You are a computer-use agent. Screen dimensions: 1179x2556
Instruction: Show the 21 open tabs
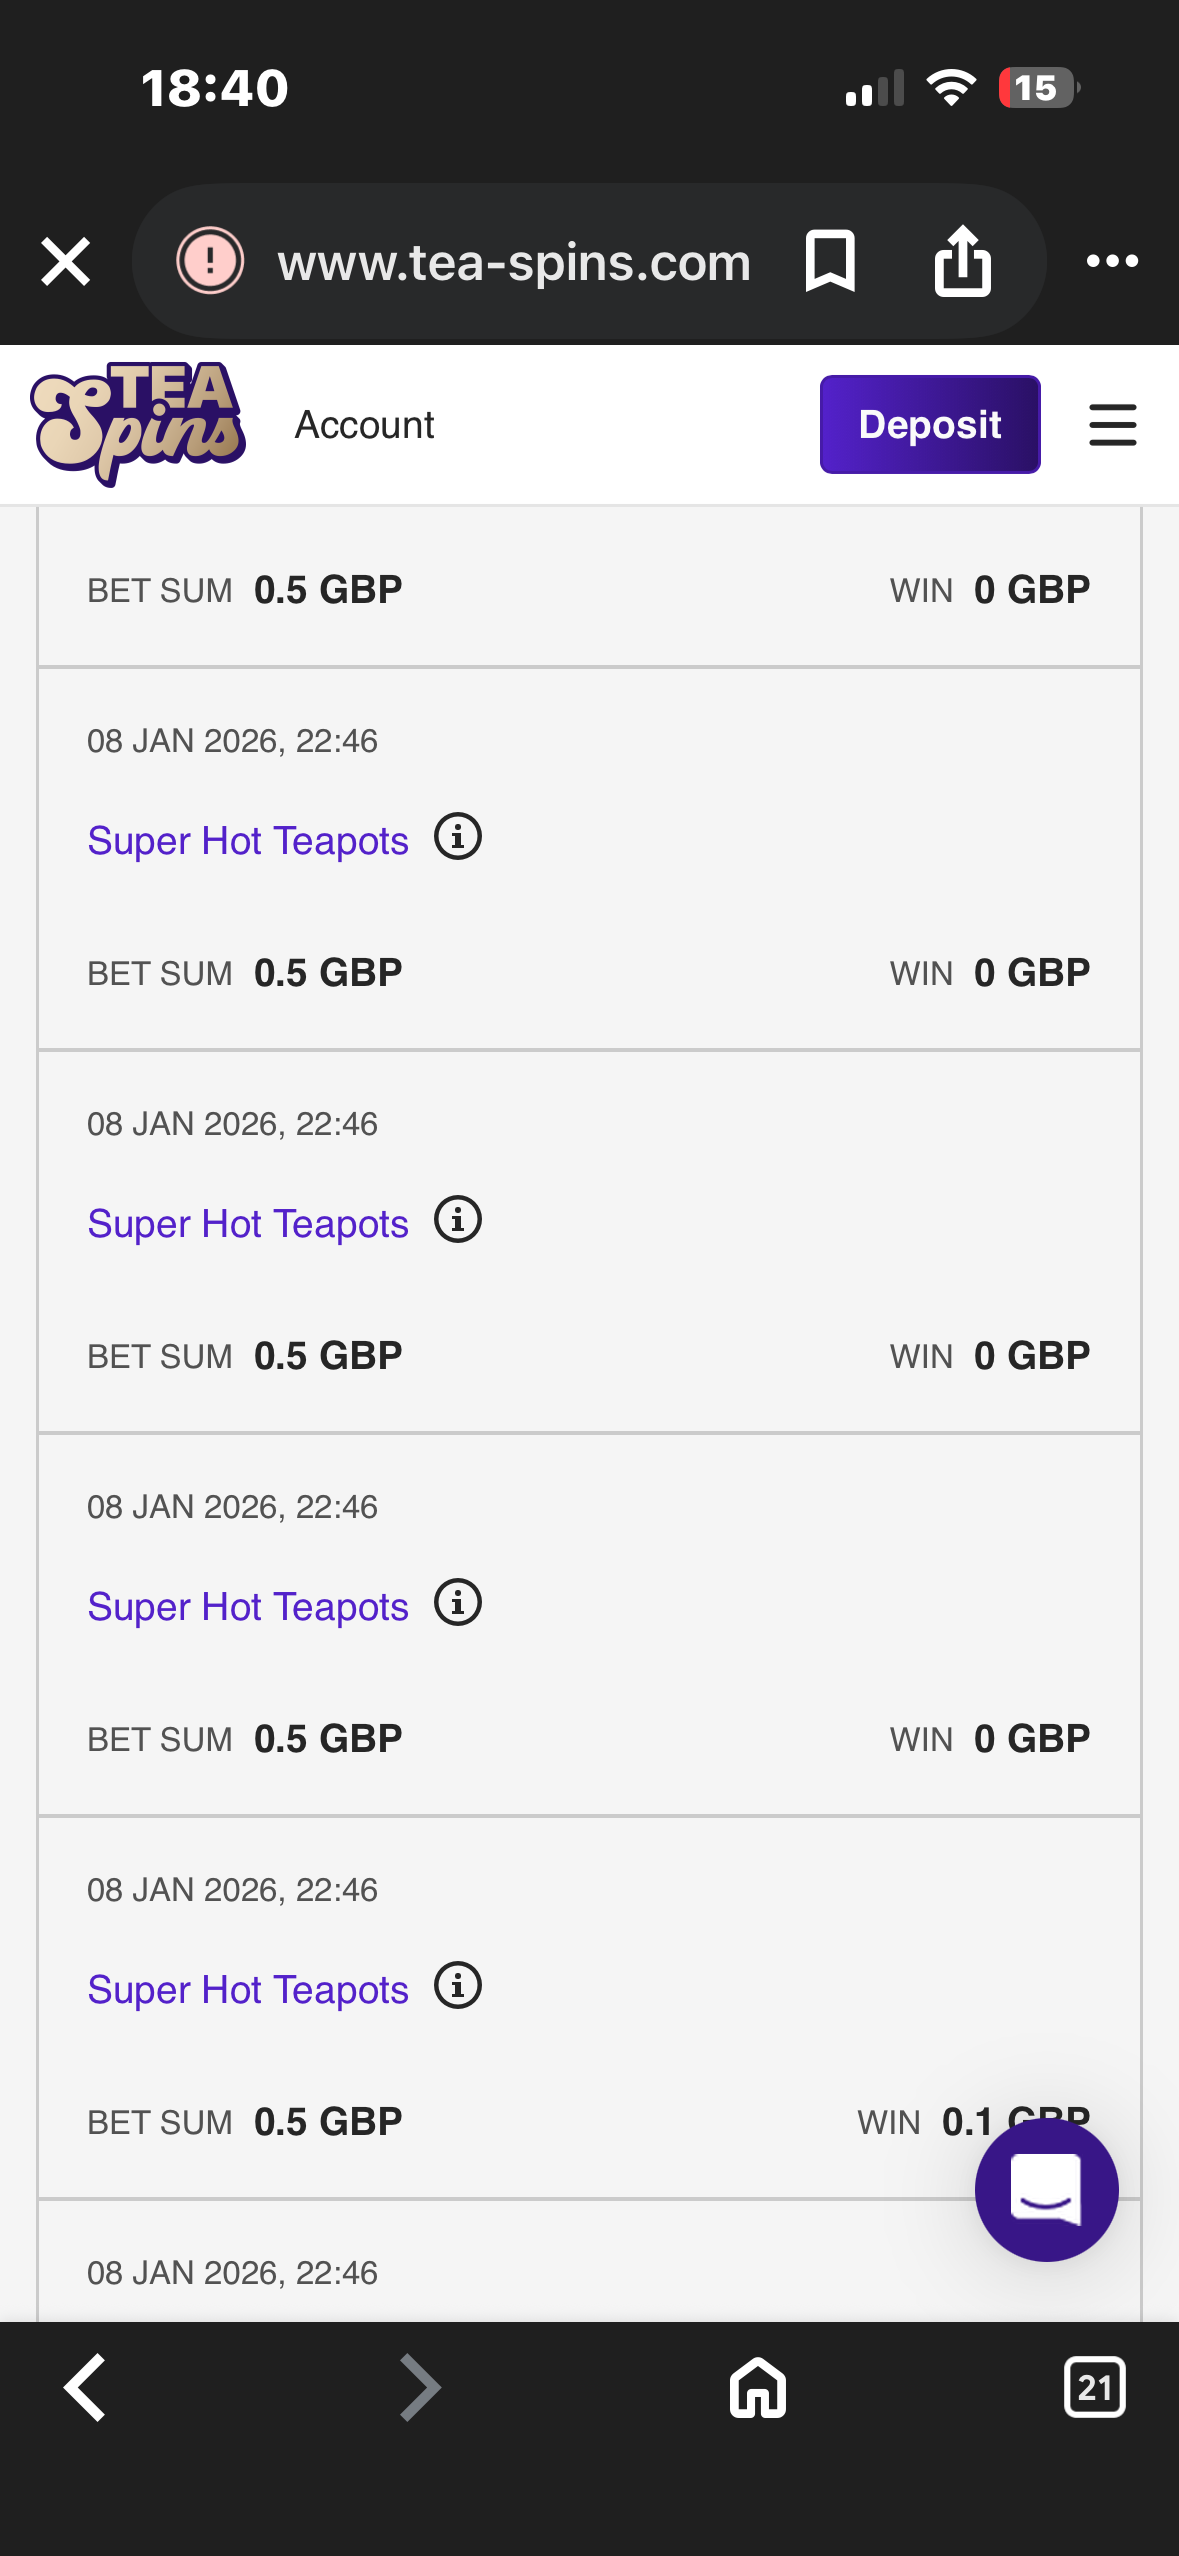coord(1094,2387)
